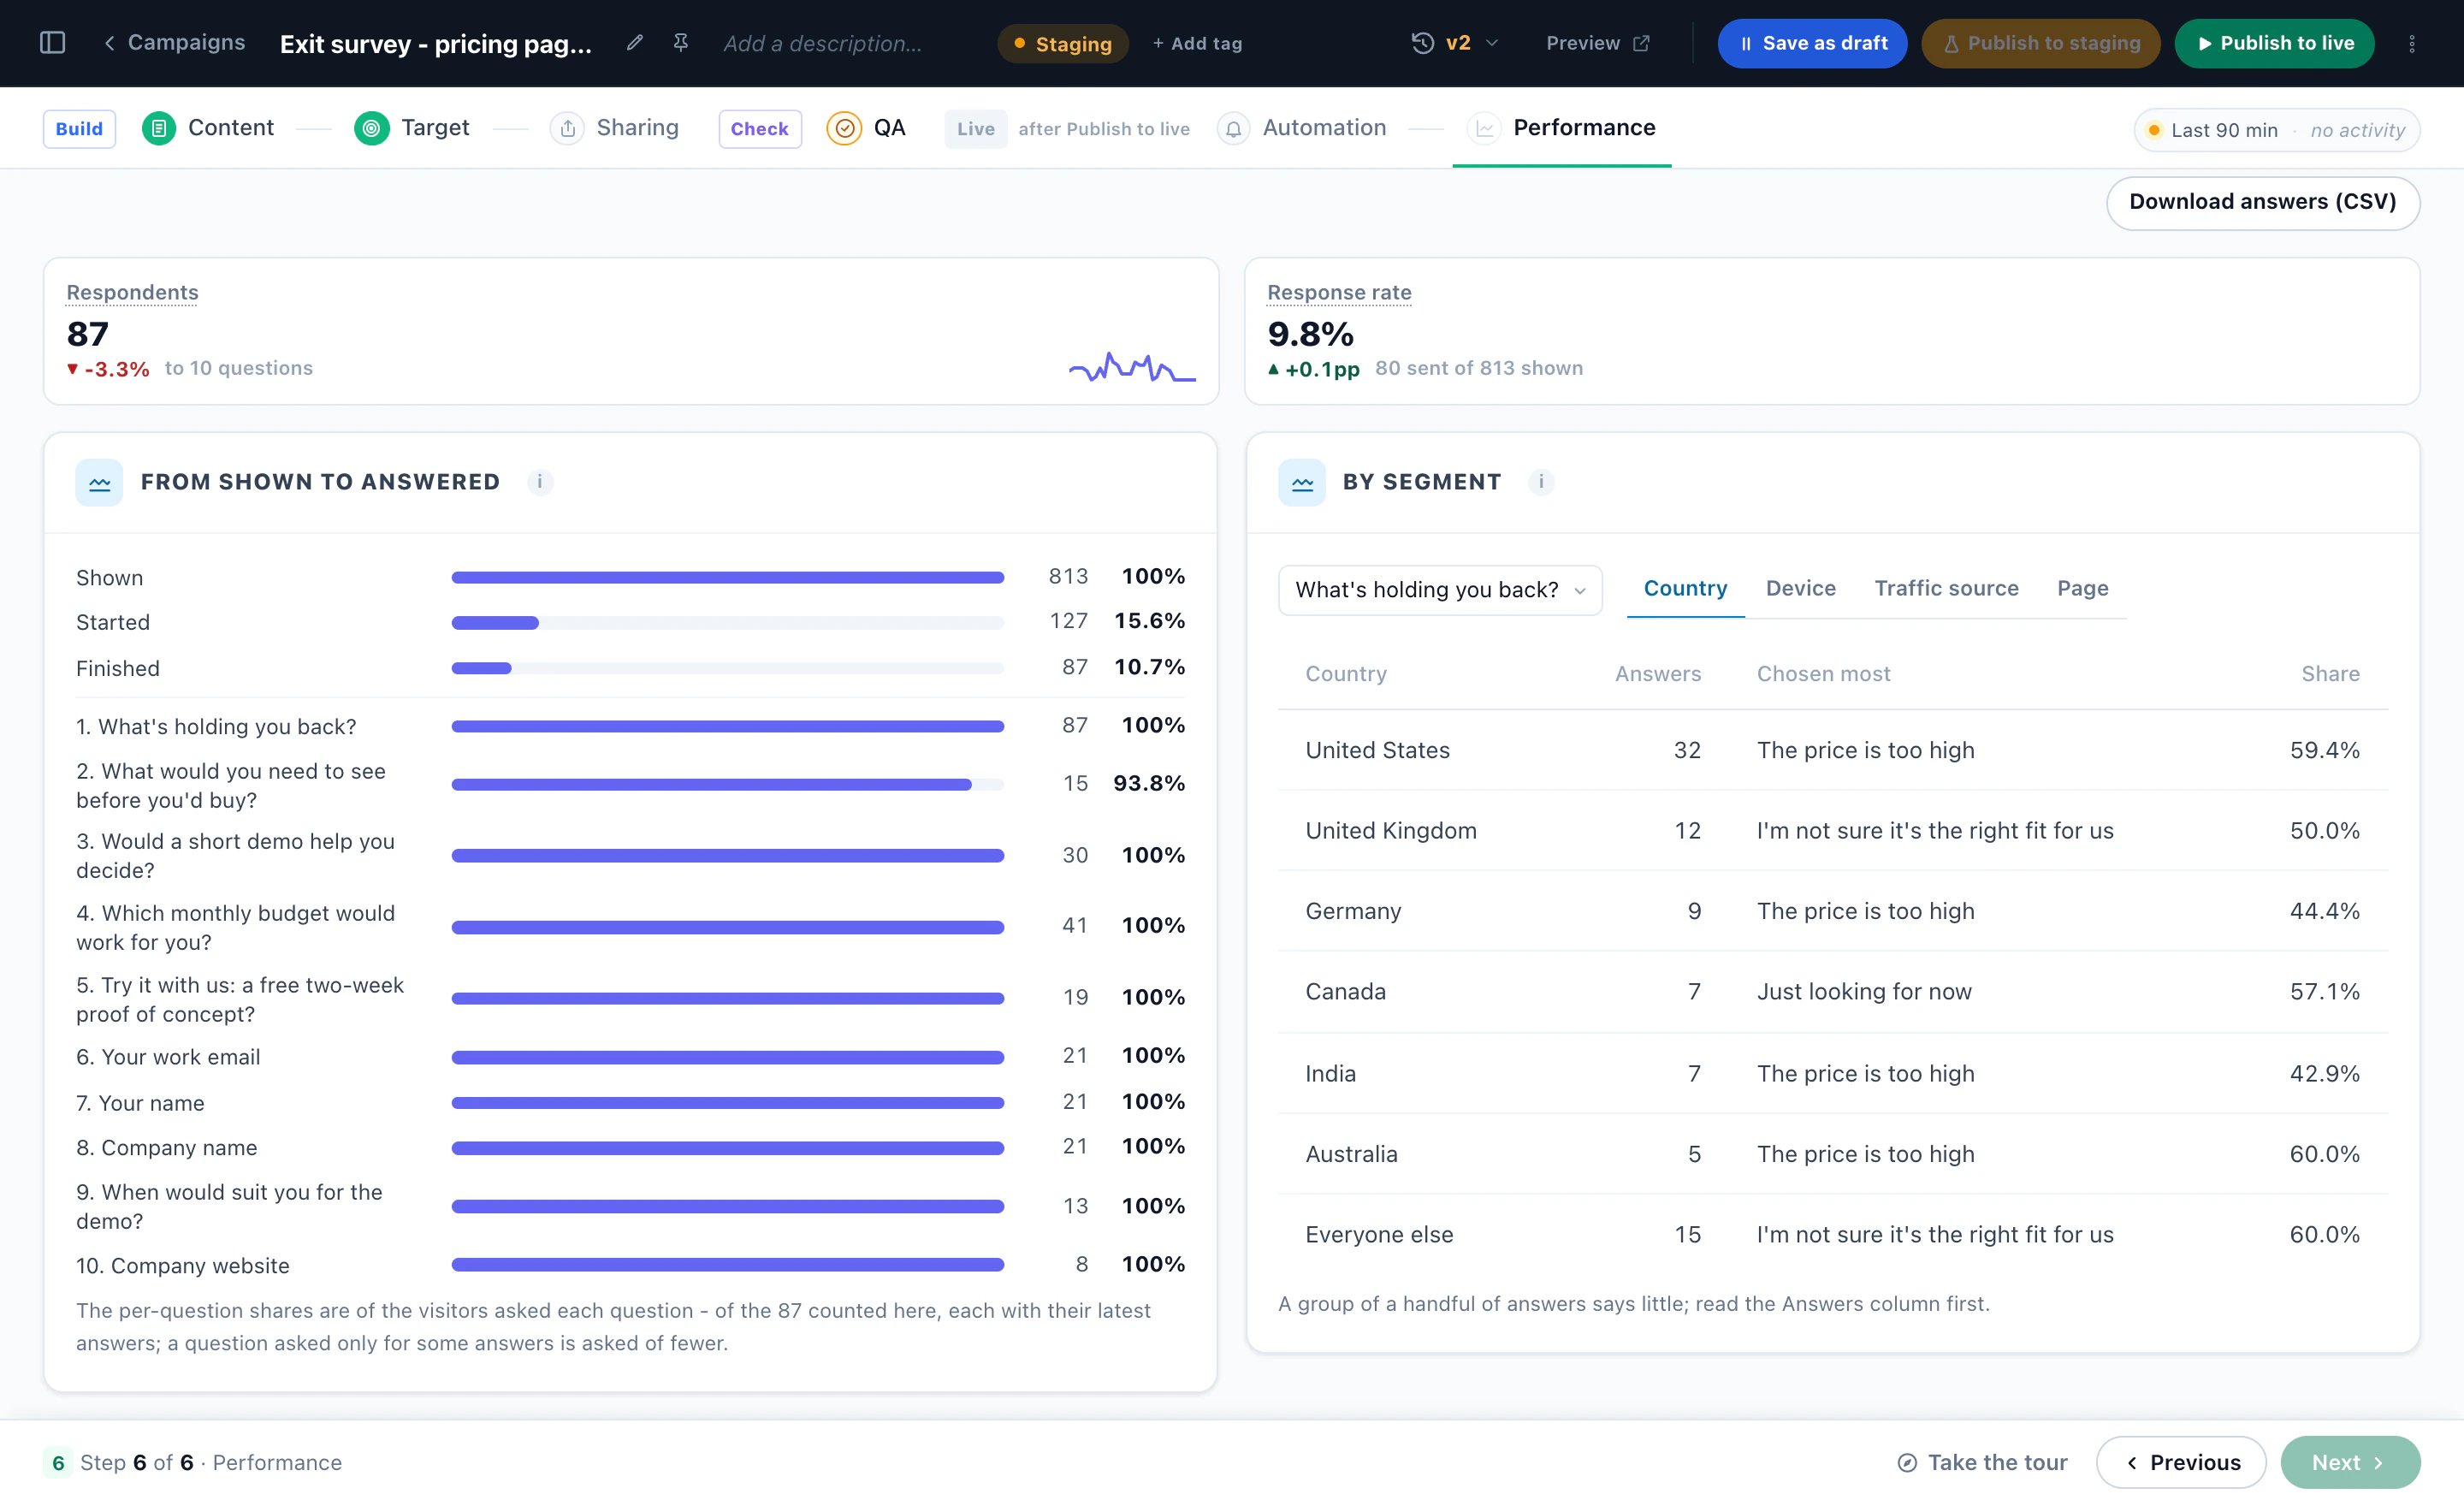
Task: Show info for From Shown to Answered
Action: pos(540,482)
